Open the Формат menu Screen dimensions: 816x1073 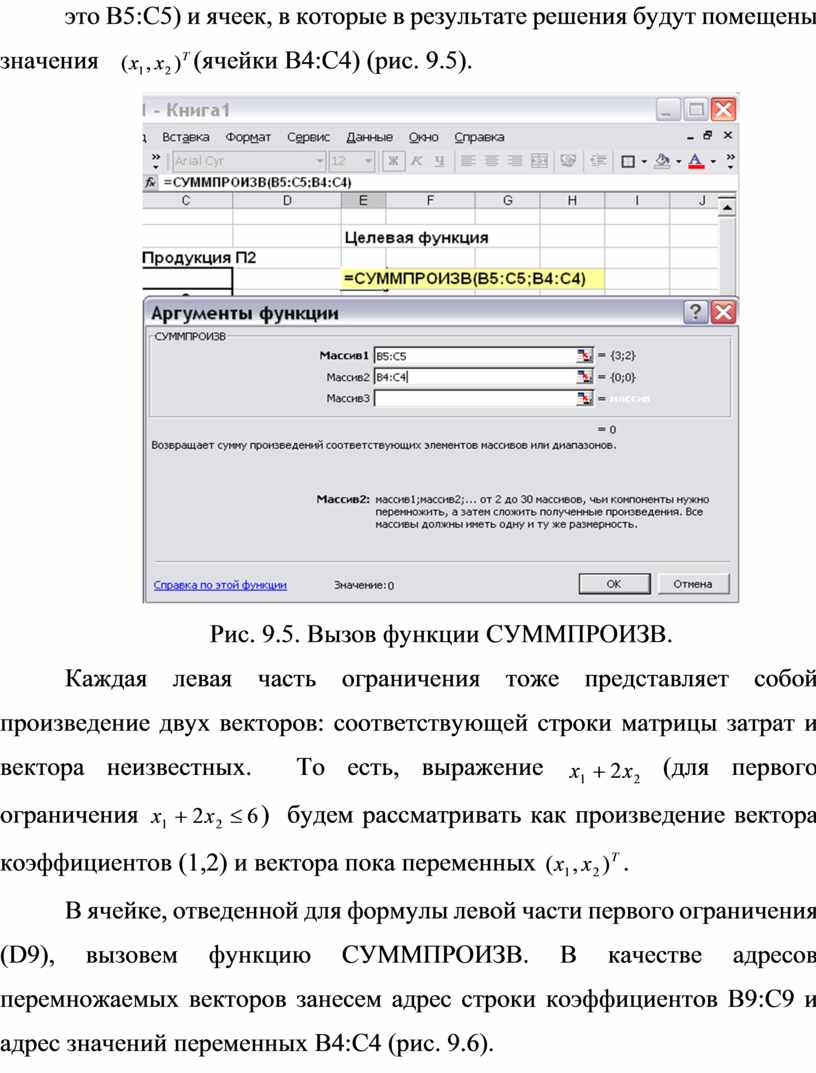tap(248, 137)
